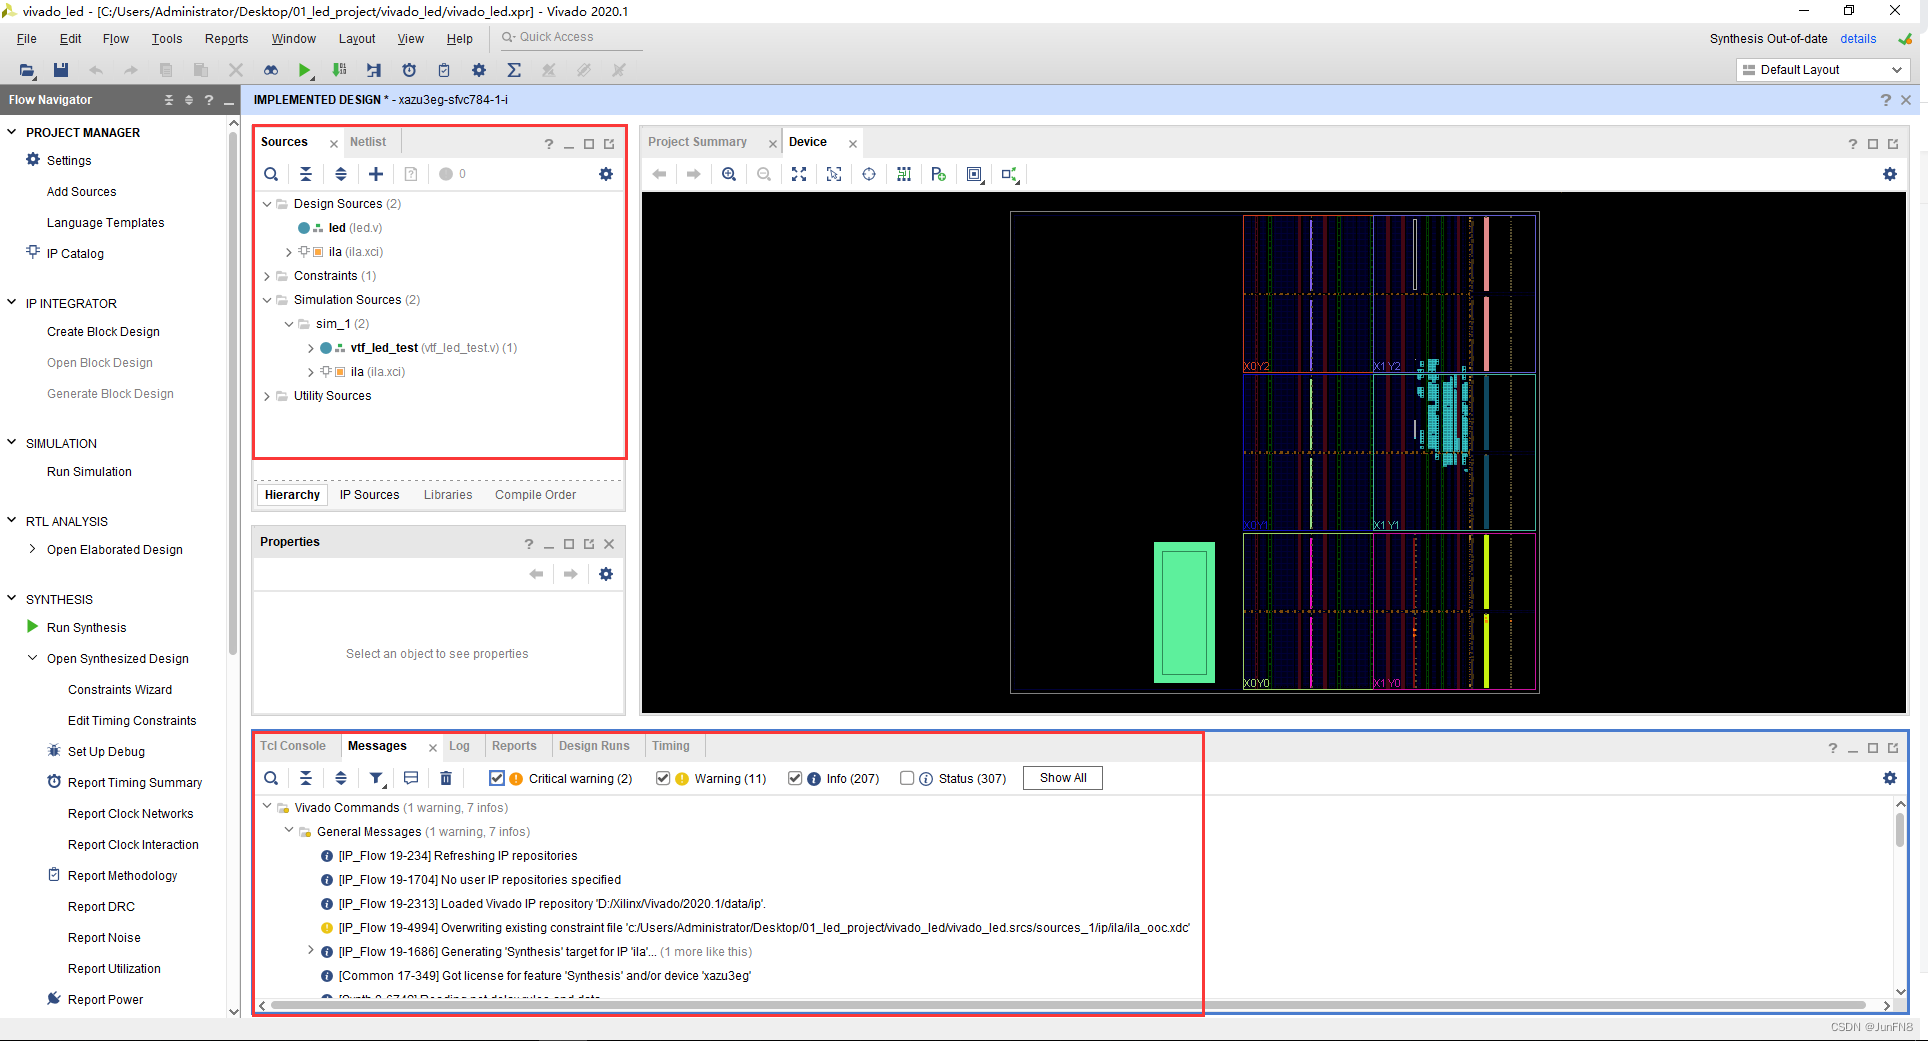Click the green pblock rectangle in Device view
The height and width of the screenshot is (1041, 1928).
click(x=1184, y=612)
